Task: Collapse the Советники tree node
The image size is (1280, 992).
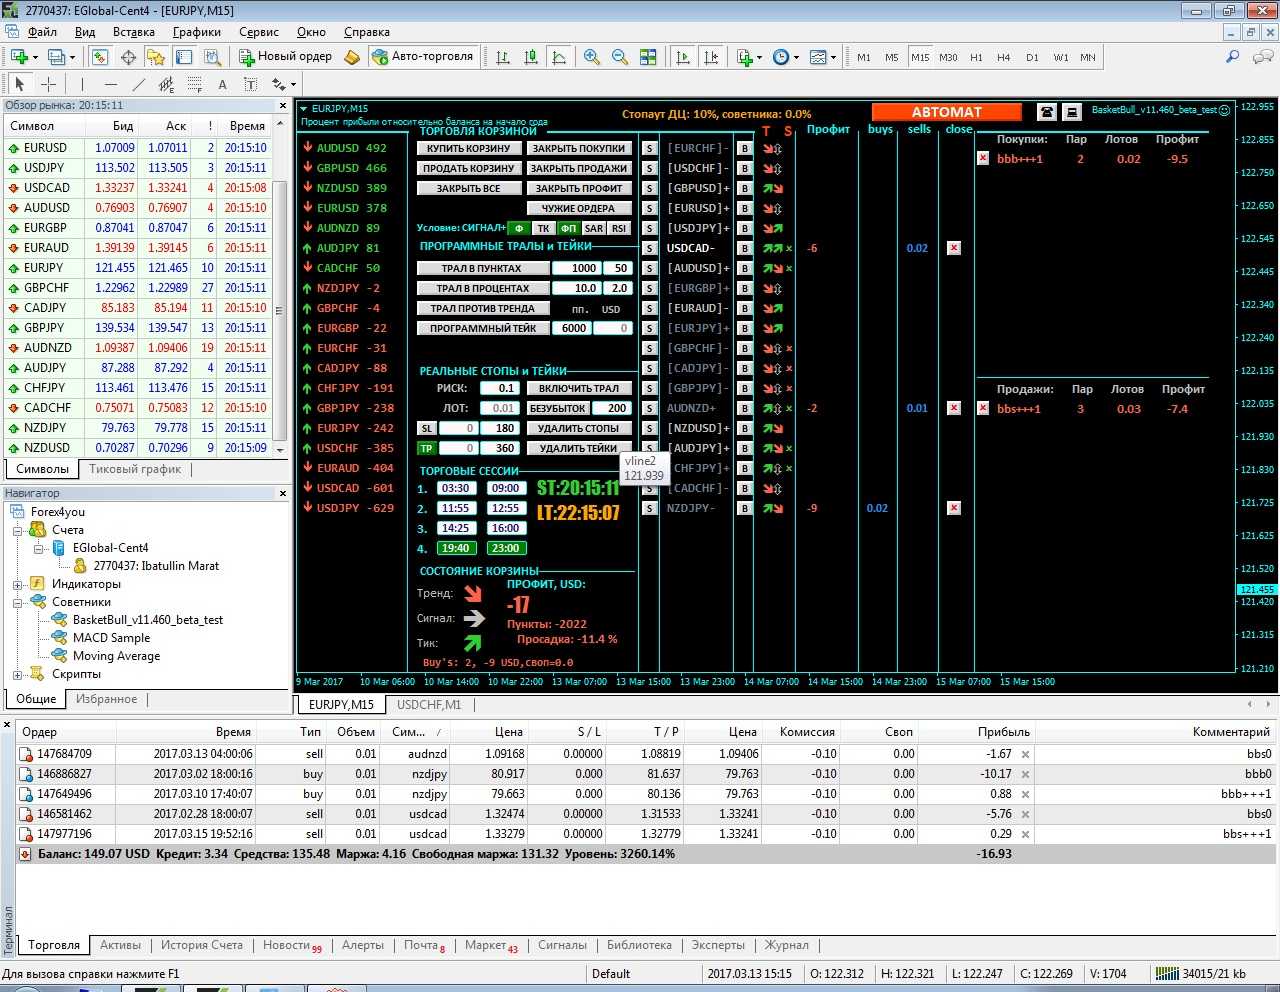Action: point(17,602)
